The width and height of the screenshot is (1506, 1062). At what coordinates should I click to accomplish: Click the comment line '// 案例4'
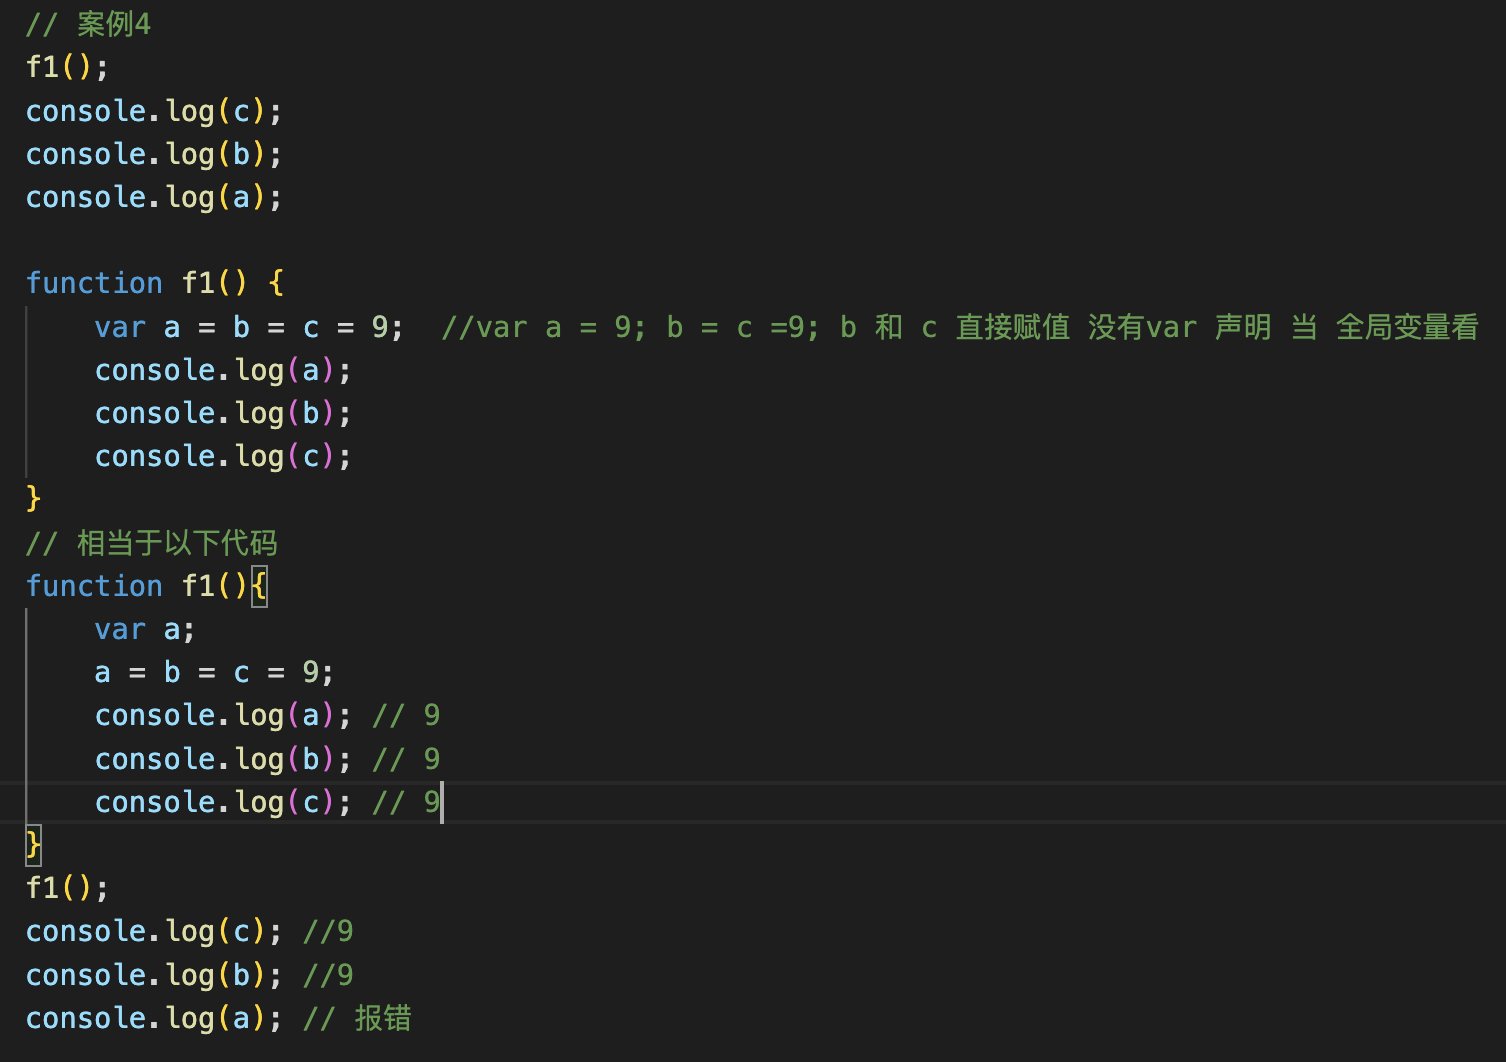[x=88, y=24]
